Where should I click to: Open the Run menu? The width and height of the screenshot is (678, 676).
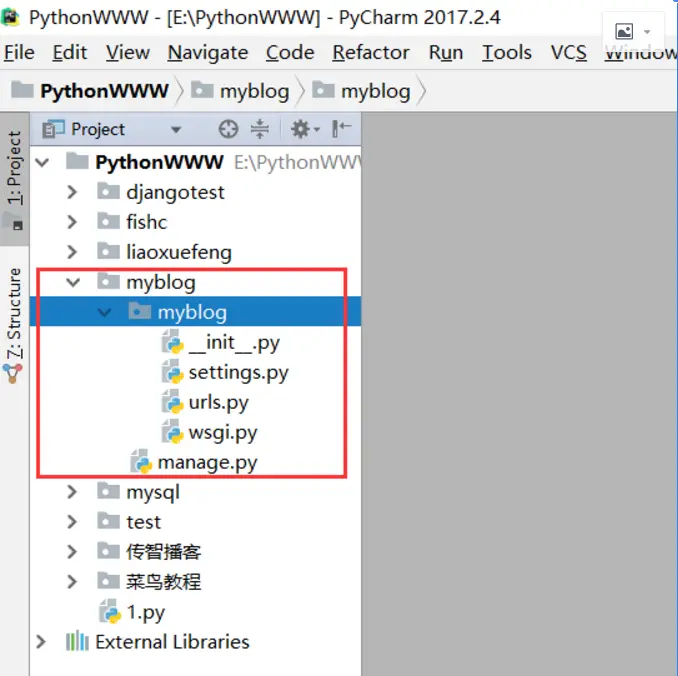[446, 52]
